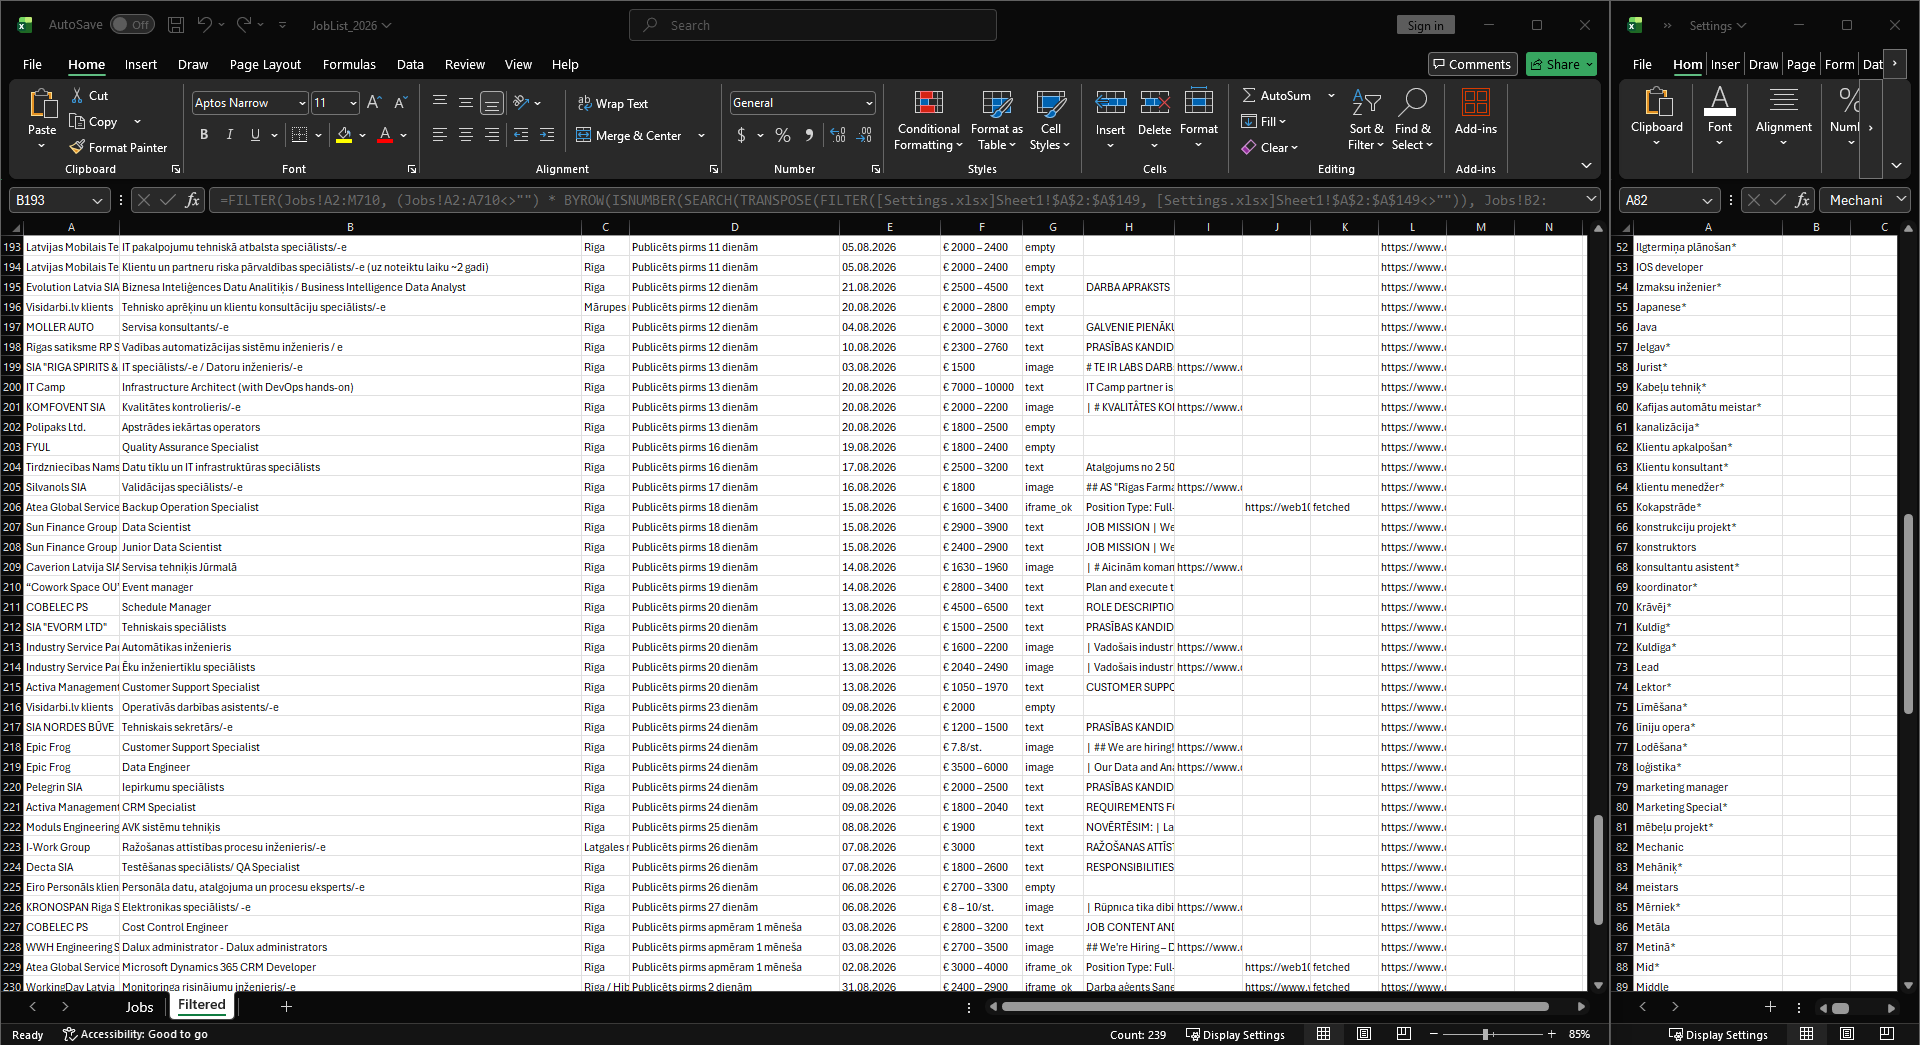Image resolution: width=1920 pixels, height=1045 pixels.
Task: Click Format Painter brush
Action: click(x=118, y=147)
